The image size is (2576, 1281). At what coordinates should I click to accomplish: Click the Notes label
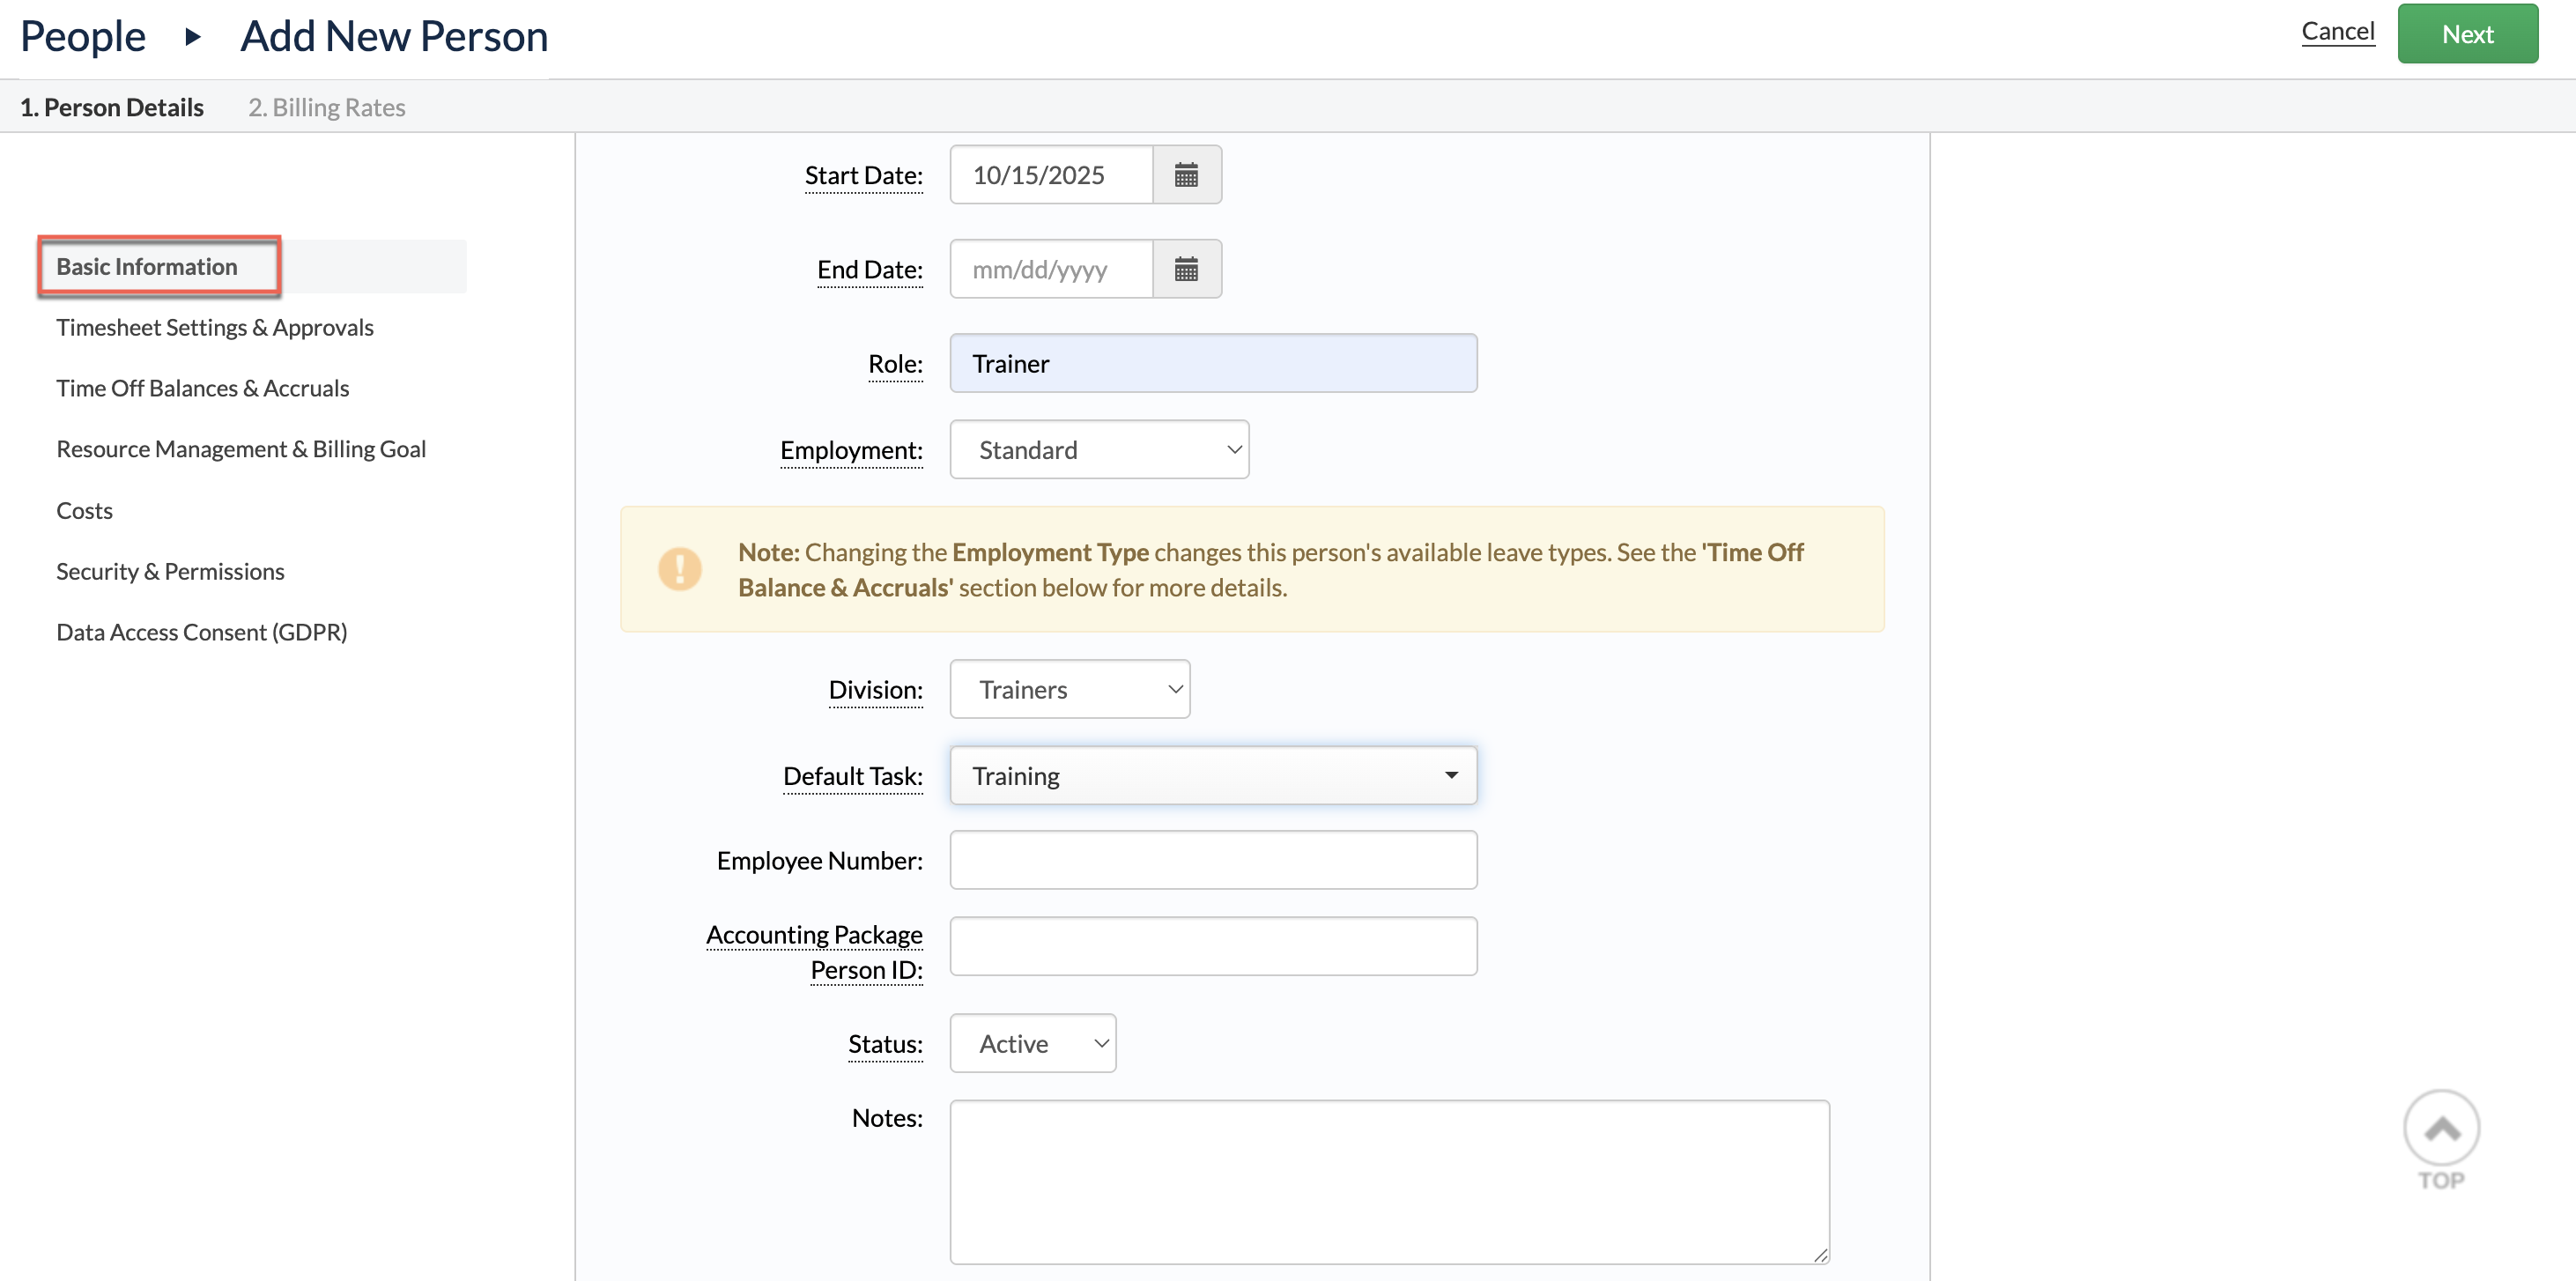pyautogui.click(x=887, y=1117)
